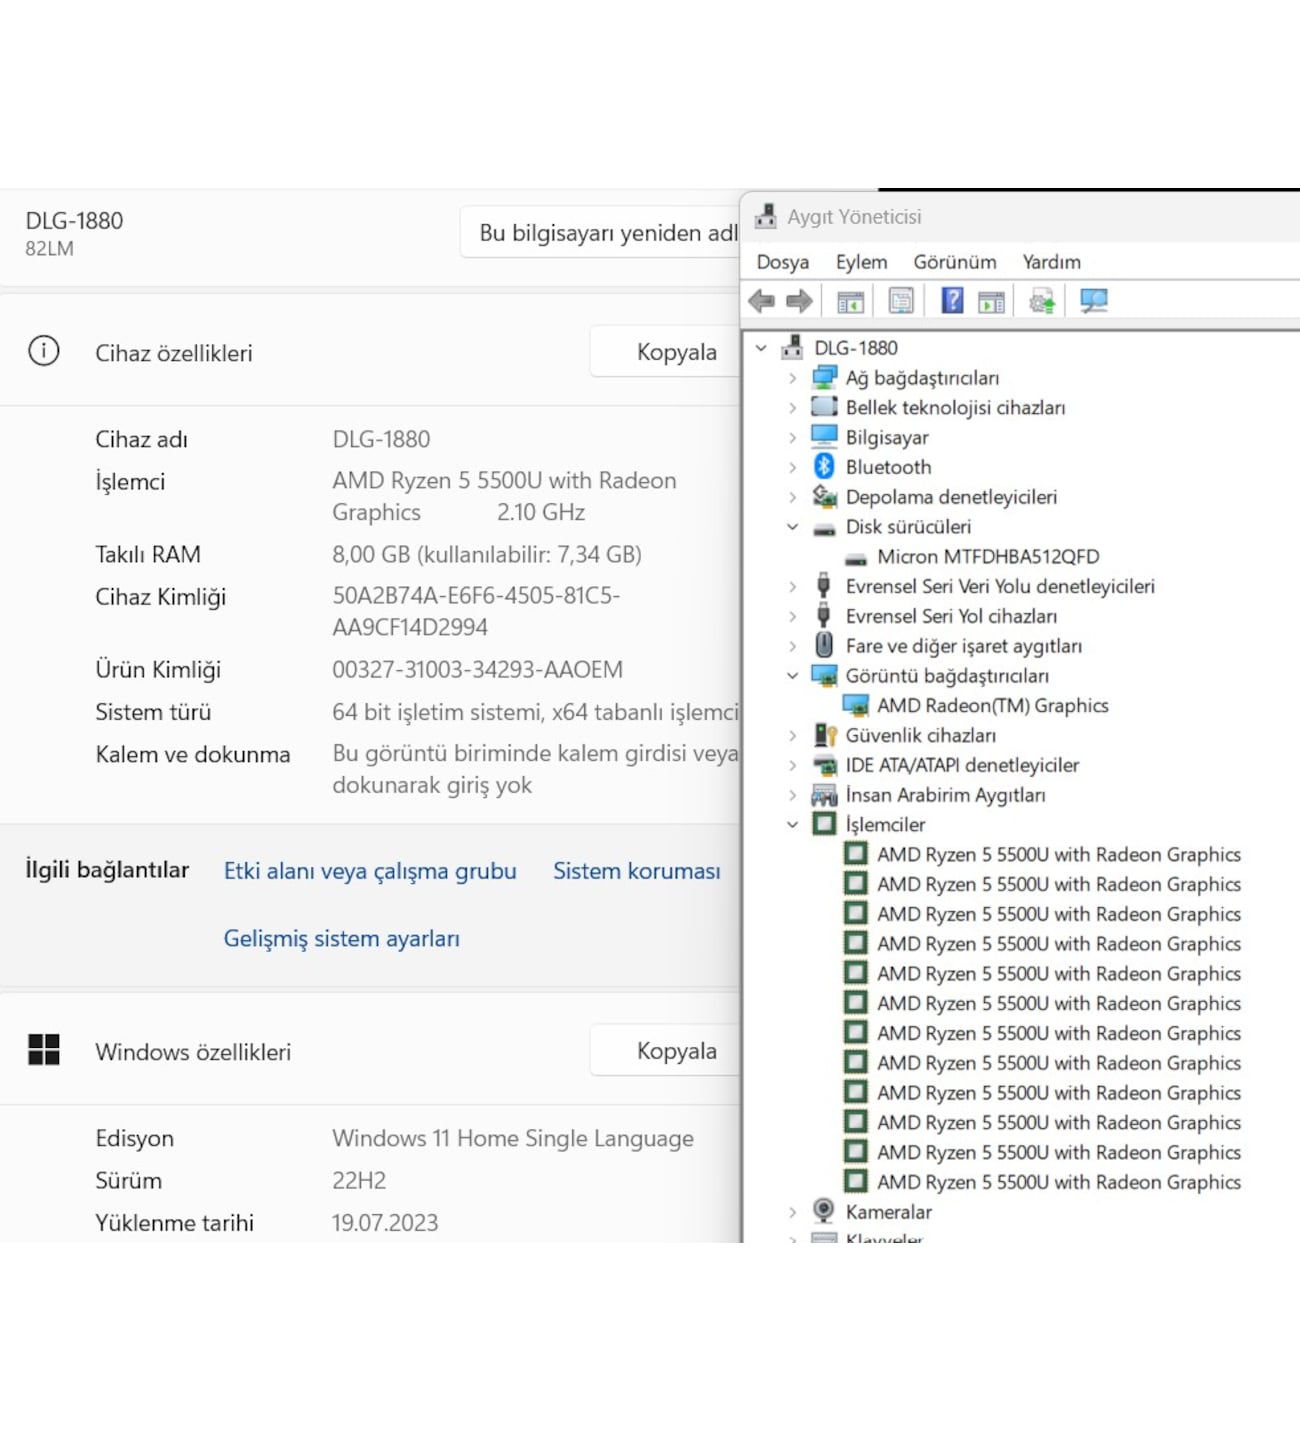1300x1430 pixels.
Task: Click the Kameralar webcam icon
Action: [x=824, y=1211]
